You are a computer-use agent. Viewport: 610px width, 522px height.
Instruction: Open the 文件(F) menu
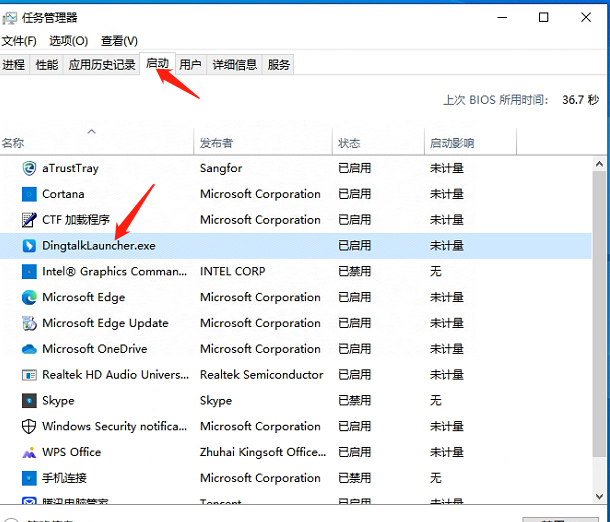19,41
